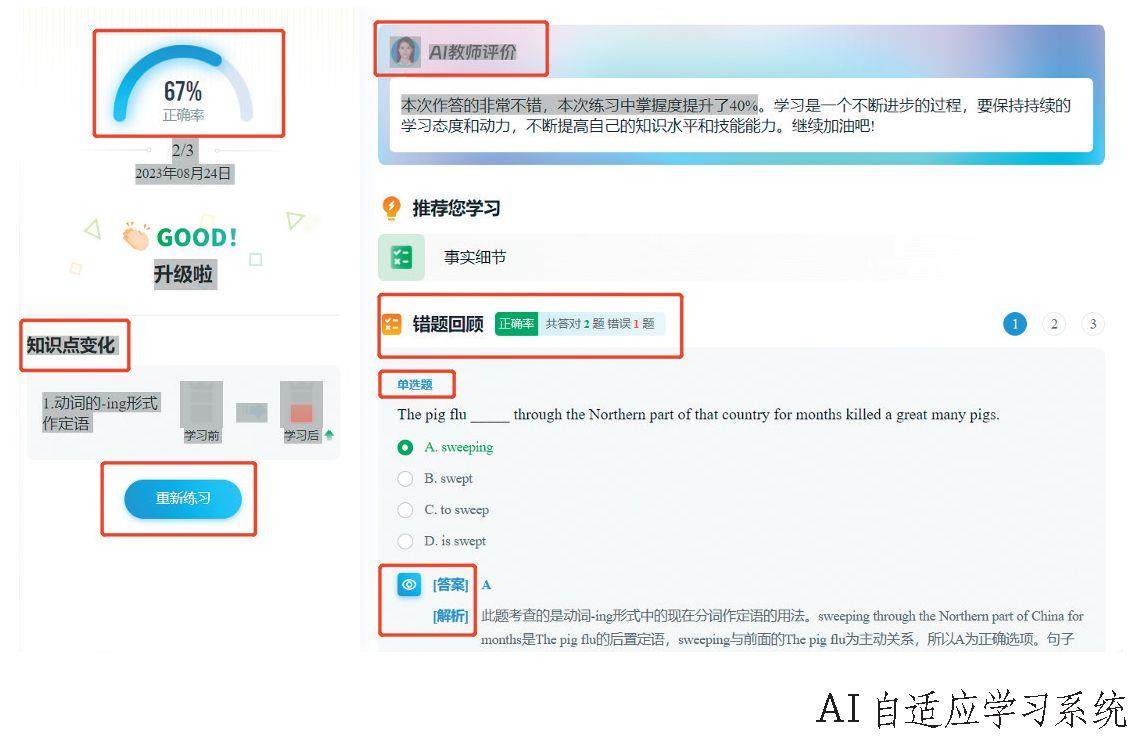
Task: Choose option C. to sweep
Action: point(443,510)
